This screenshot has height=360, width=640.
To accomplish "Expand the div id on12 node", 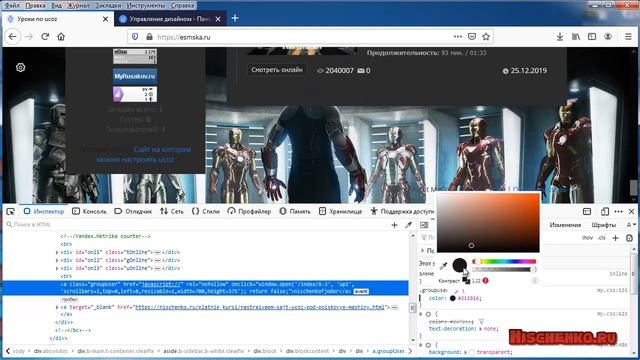I will point(57,260).
